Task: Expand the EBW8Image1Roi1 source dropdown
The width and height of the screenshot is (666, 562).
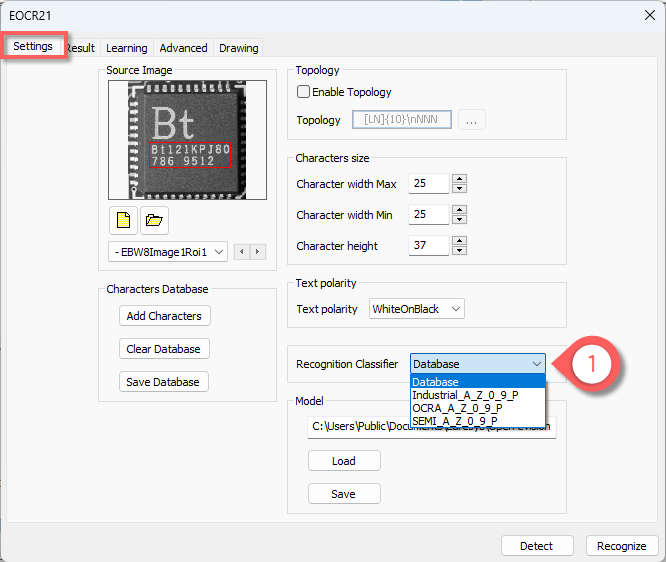Action: [x=168, y=251]
